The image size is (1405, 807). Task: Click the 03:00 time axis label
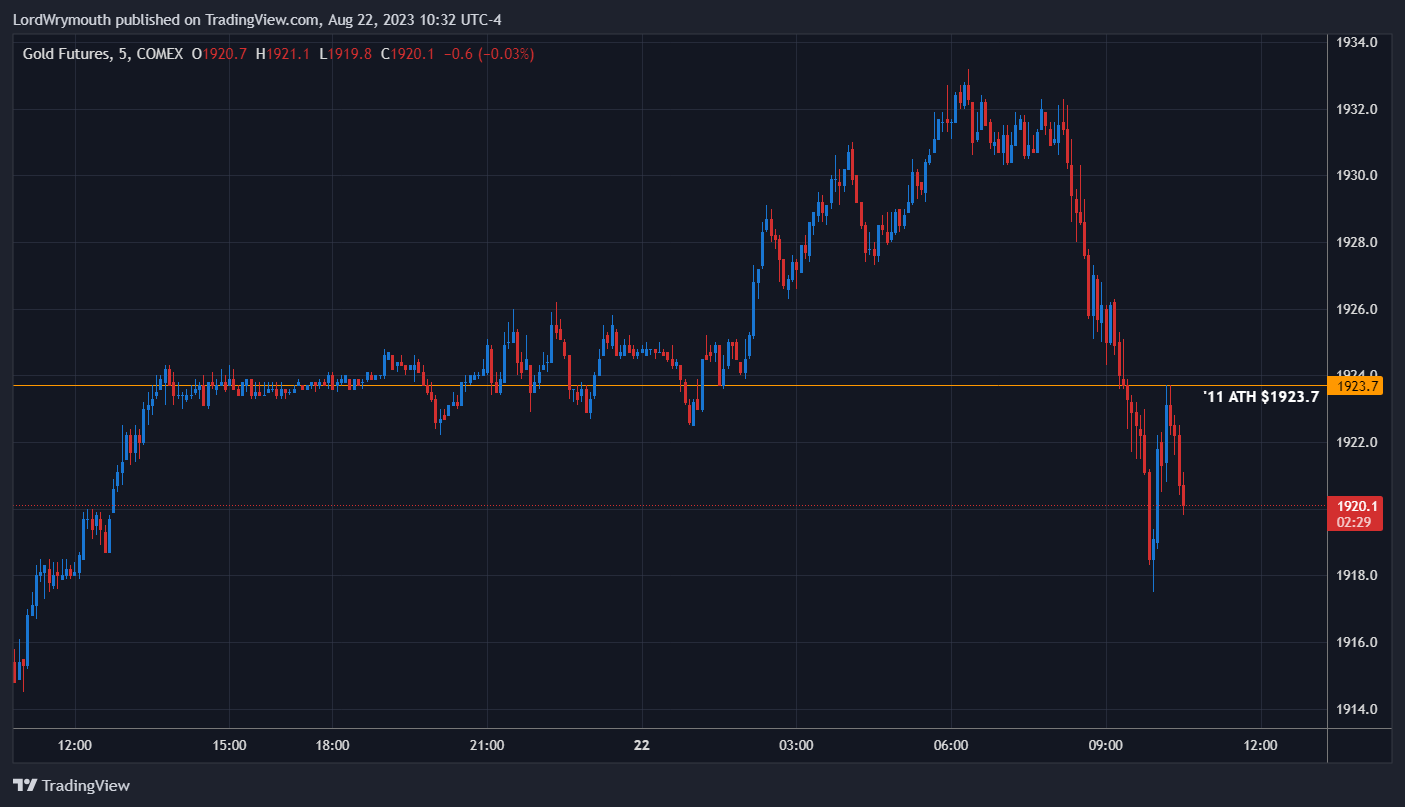point(796,745)
